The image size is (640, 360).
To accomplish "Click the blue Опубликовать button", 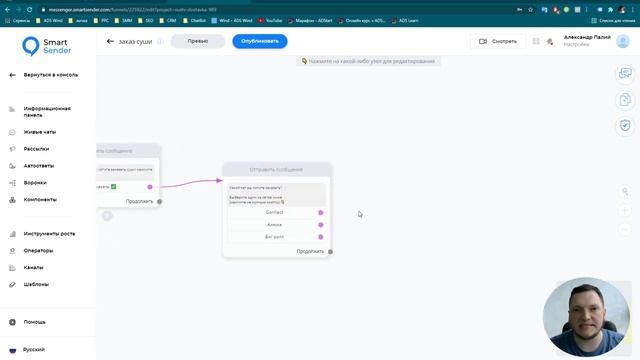I will pos(260,41).
